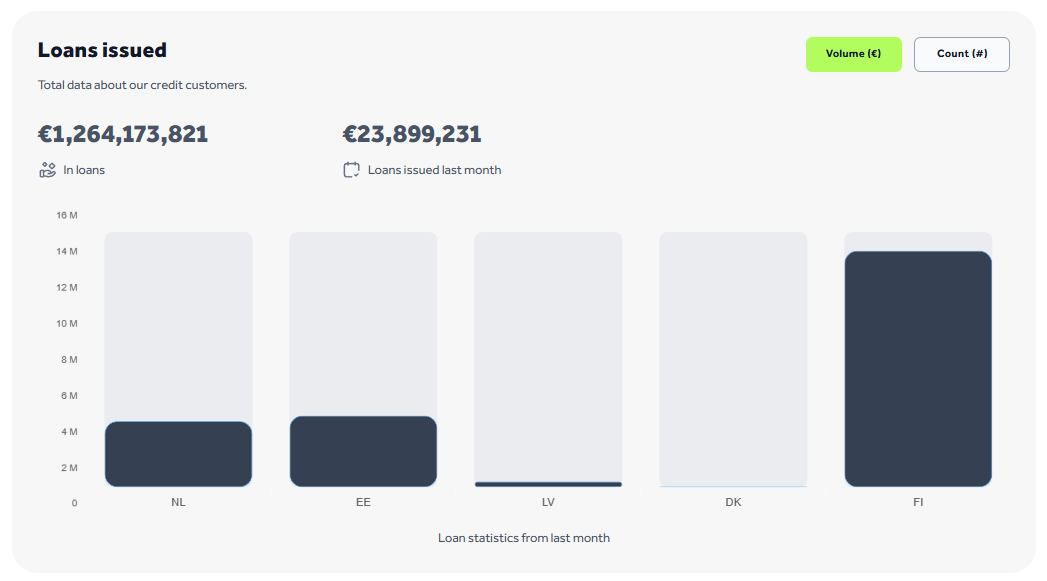
Task: Click the thin LV loan volume bar
Action: coord(548,484)
